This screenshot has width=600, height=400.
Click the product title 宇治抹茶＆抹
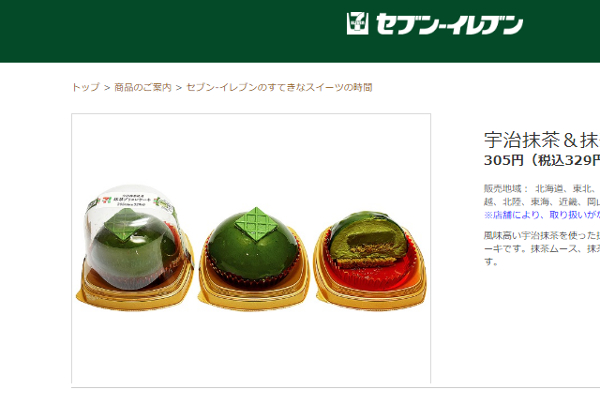(x=542, y=140)
